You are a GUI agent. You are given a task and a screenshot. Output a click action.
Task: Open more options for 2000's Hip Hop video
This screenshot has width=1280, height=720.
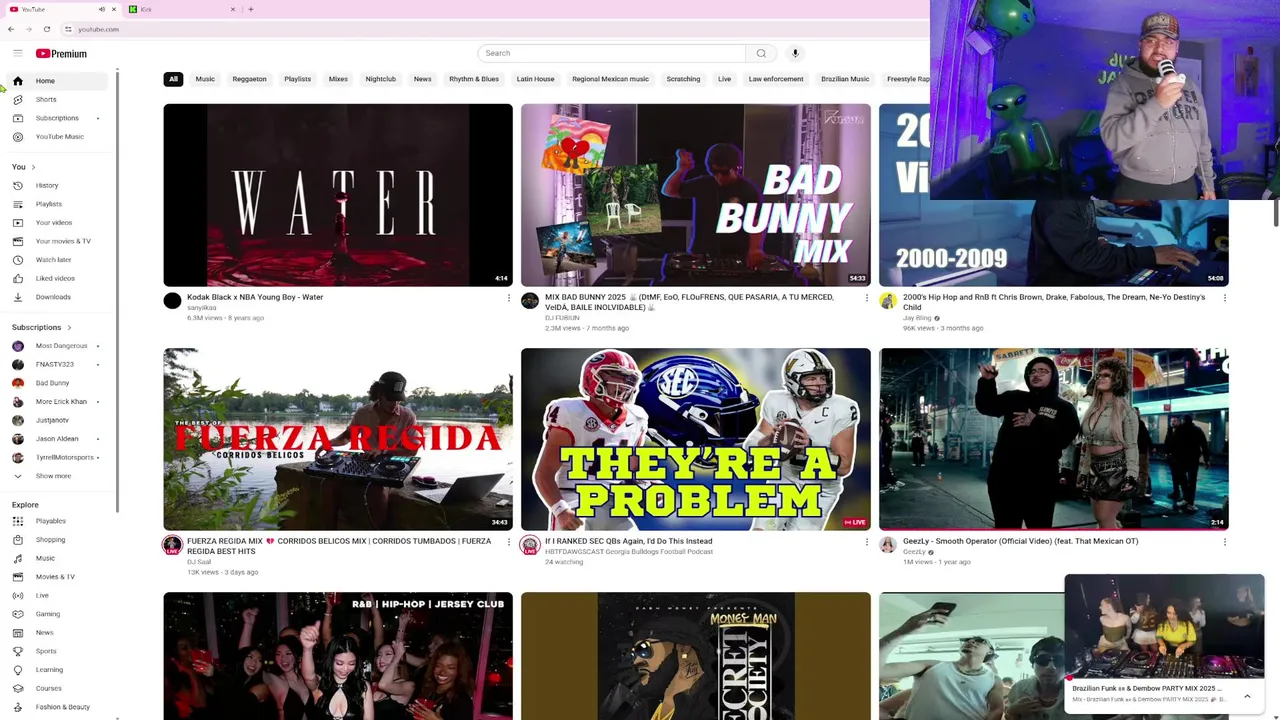(1224, 297)
